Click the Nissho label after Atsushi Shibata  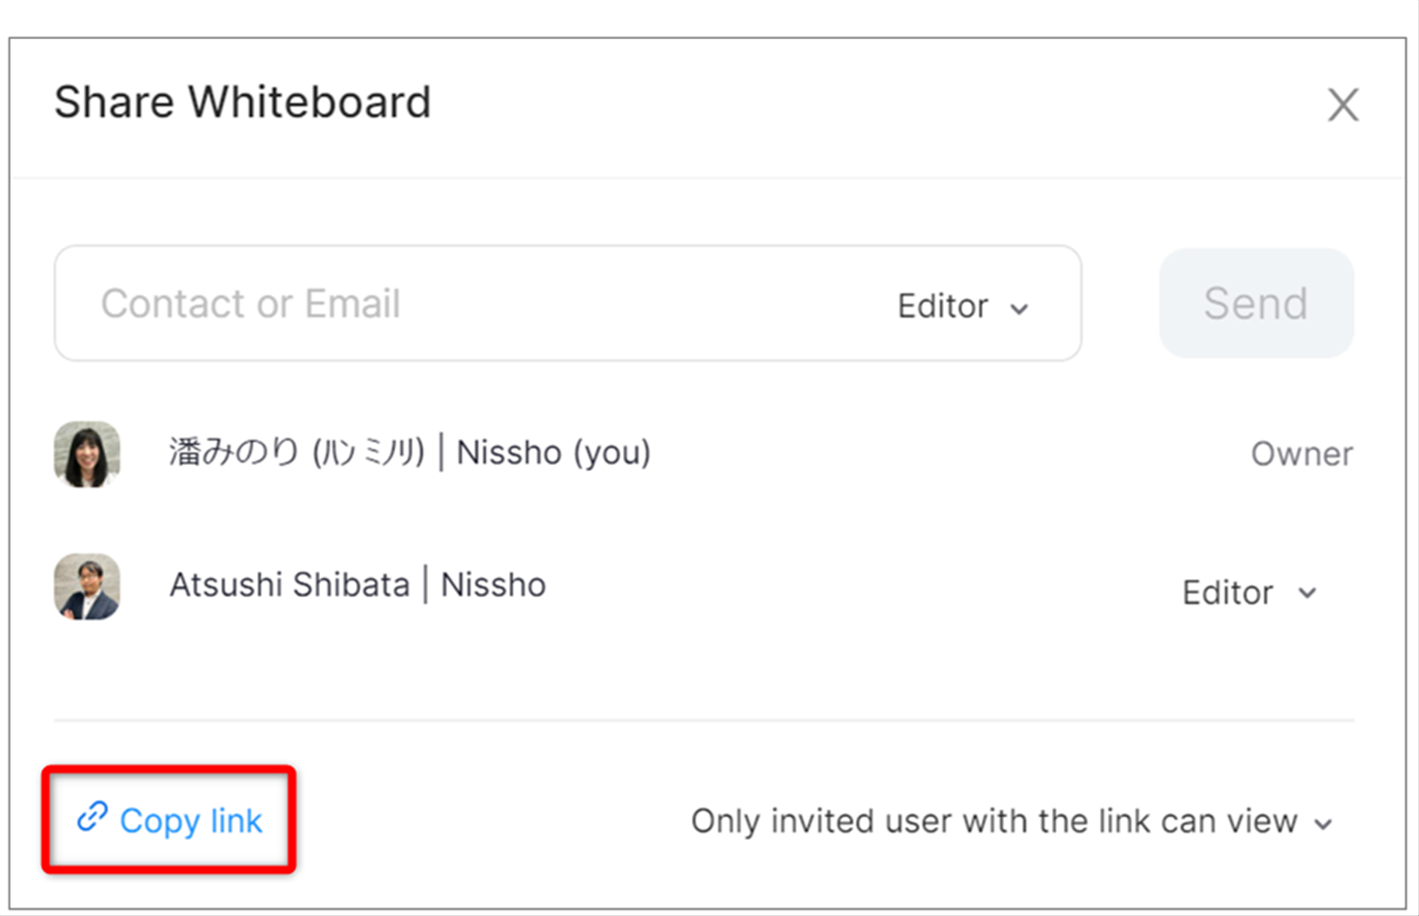493,585
